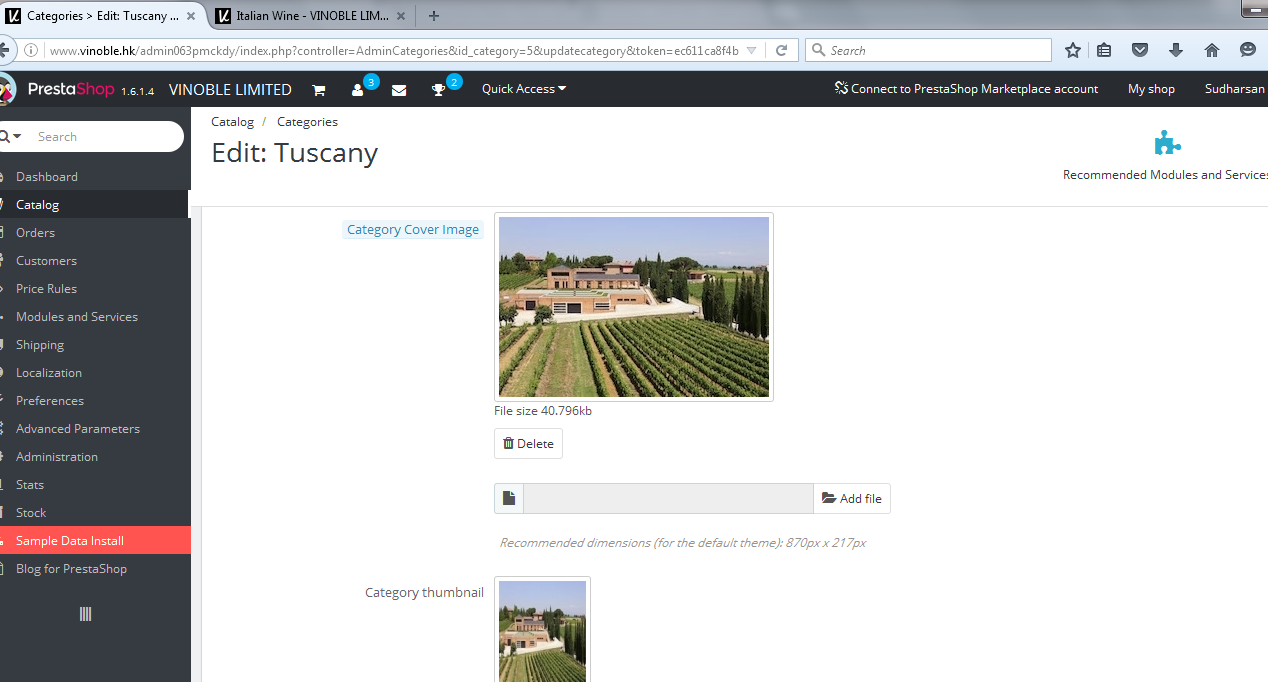
Task: Open the trophy notifications icon
Action: [438, 90]
